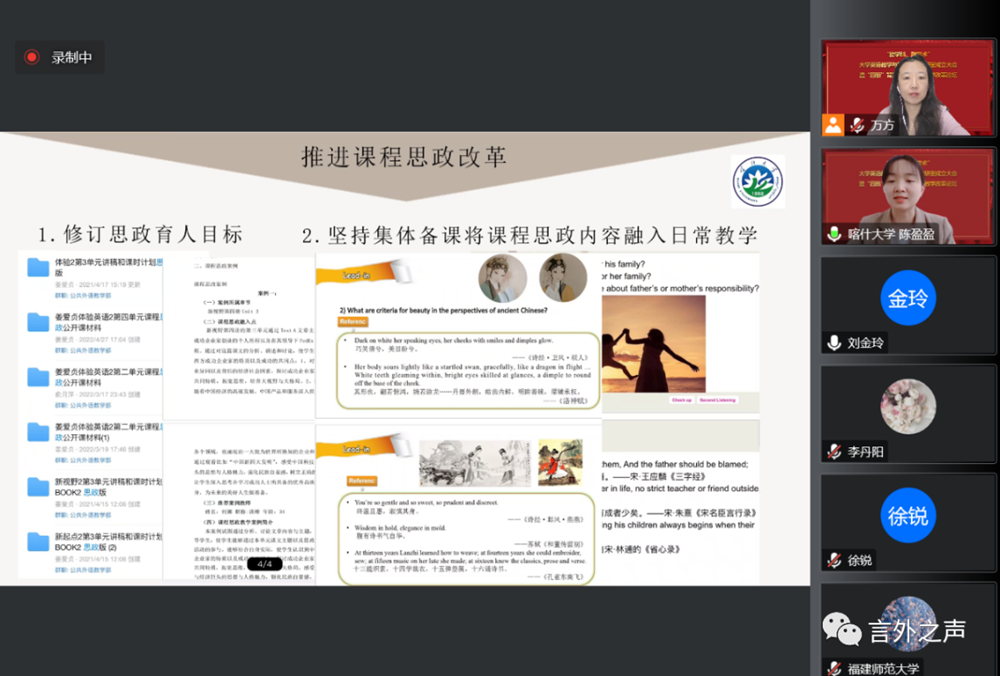Image resolution: width=1000 pixels, height=676 pixels.
Task: Open the first folder 体验2第3单元讲稿和课时计划
Action: [x=39, y=267]
